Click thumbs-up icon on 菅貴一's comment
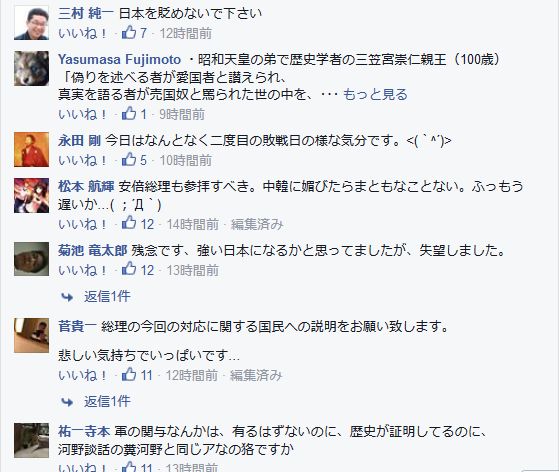This screenshot has width=559, height=472. click(129, 374)
